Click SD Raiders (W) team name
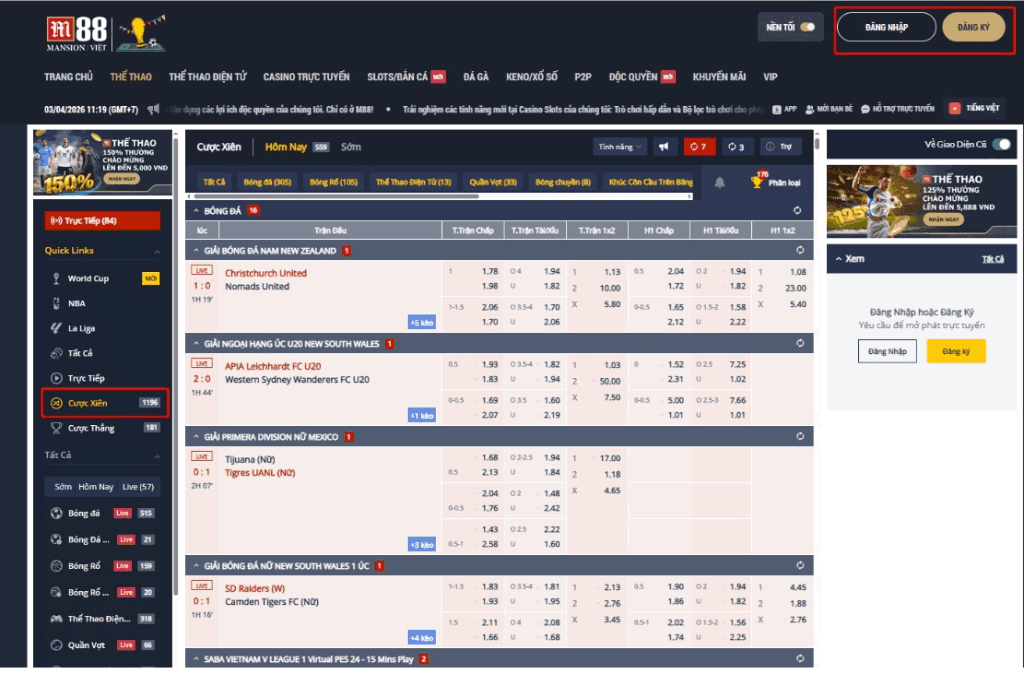The image size is (1024, 674). pos(255,588)
